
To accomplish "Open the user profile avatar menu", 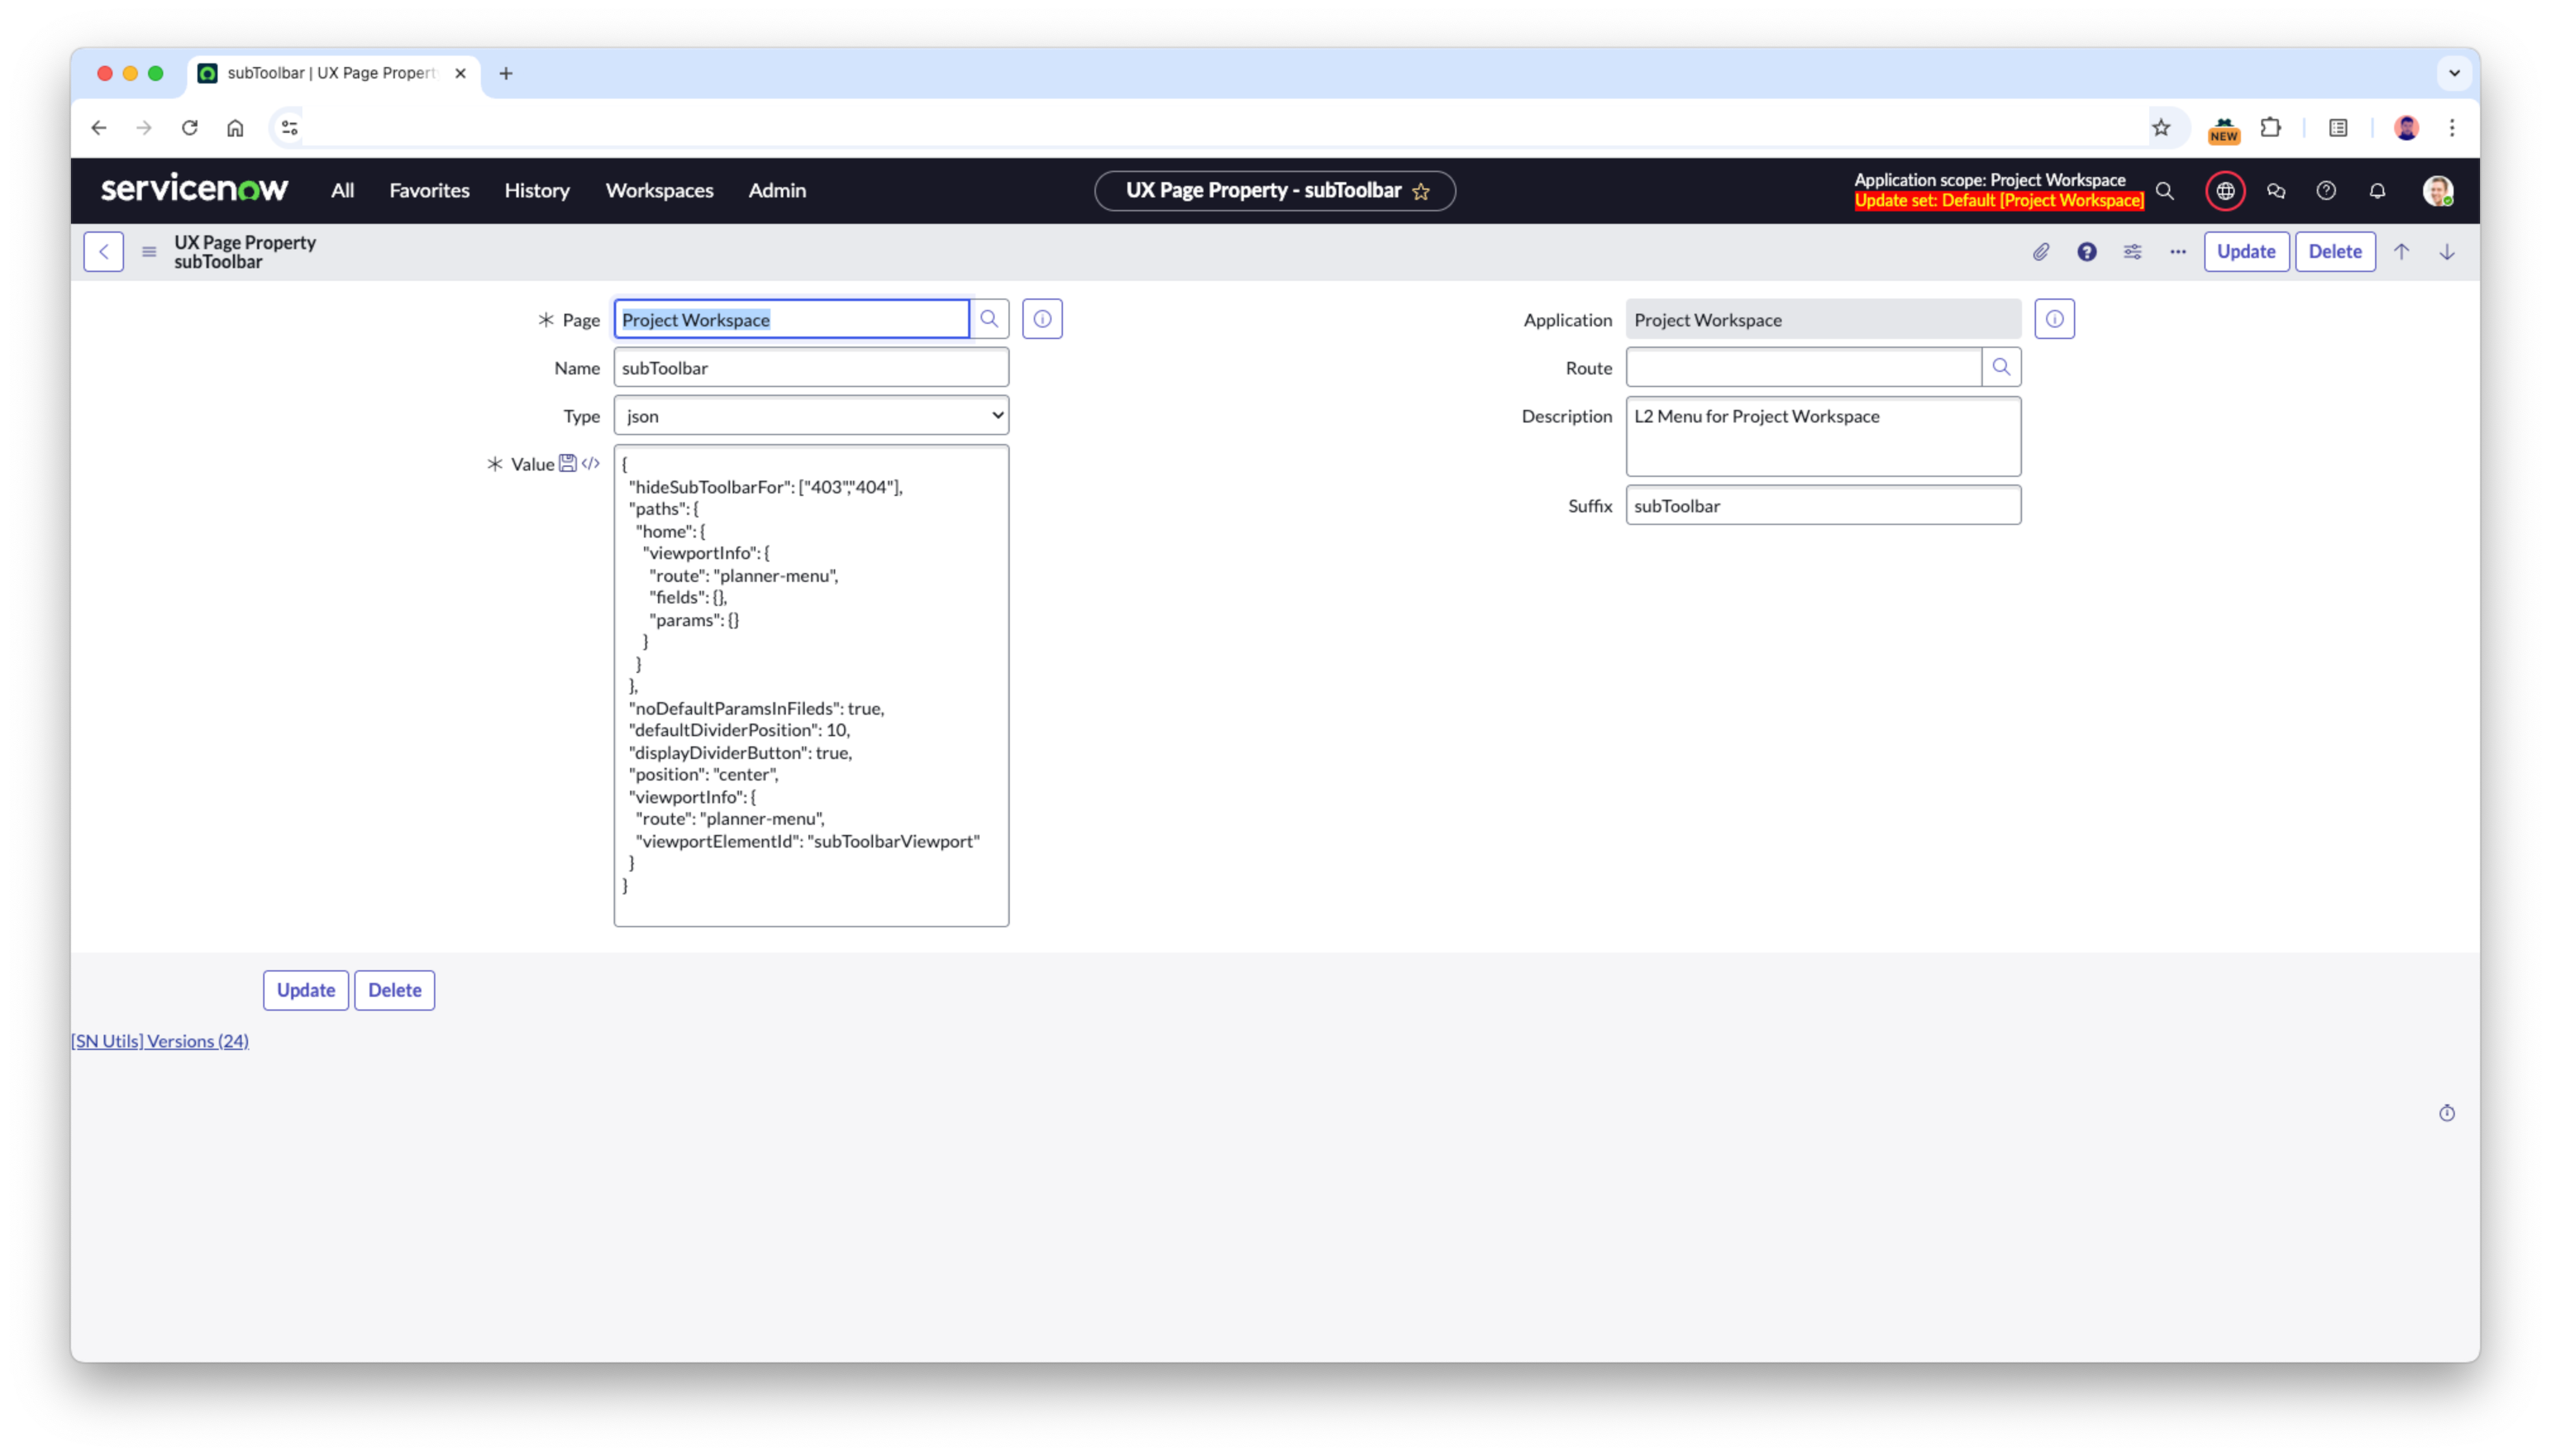I will point(2437,190).
